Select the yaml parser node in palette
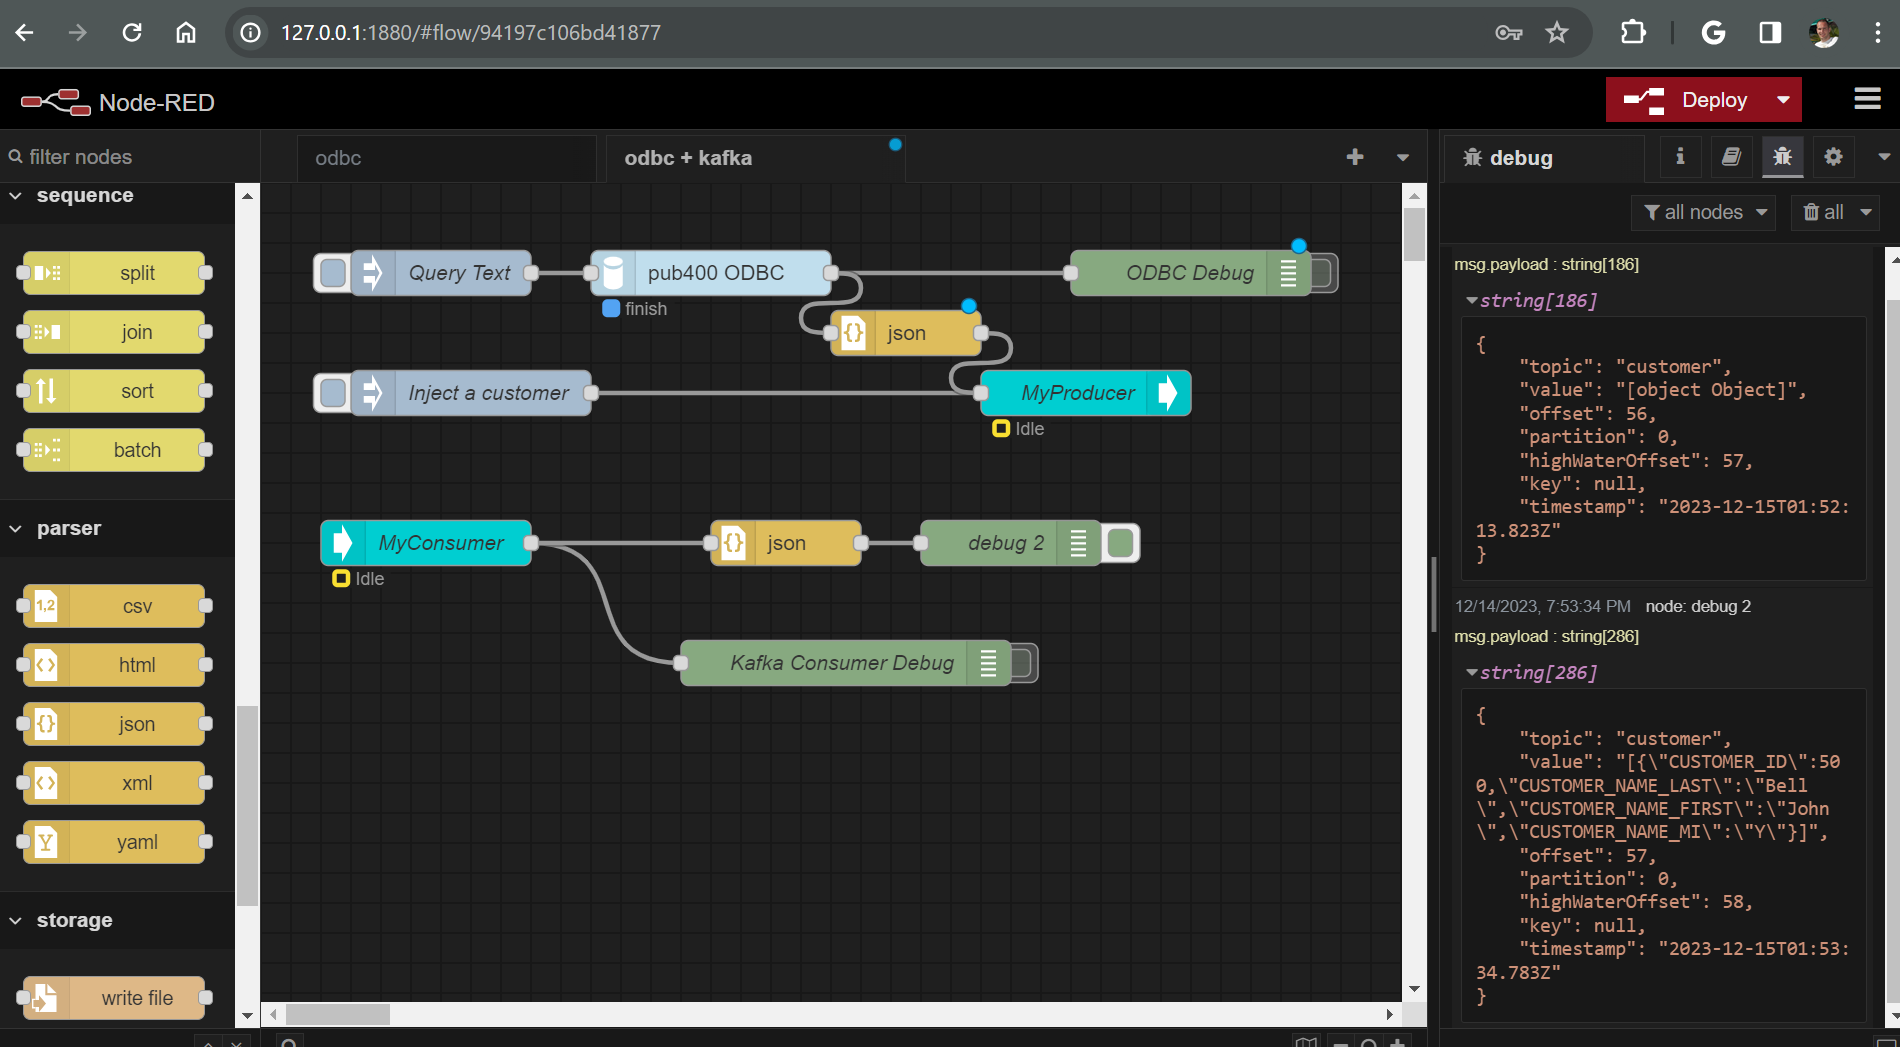The image size is (1900, 1047). tap(114, 842)
